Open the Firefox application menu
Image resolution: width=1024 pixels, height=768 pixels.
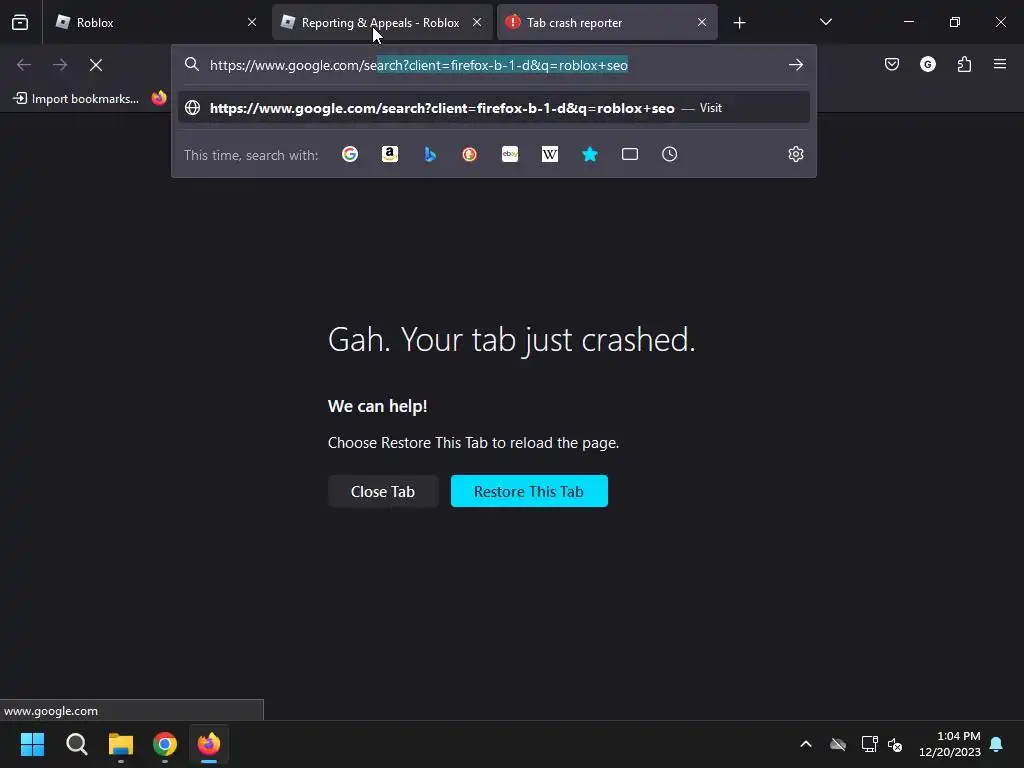click(1000, 64)
